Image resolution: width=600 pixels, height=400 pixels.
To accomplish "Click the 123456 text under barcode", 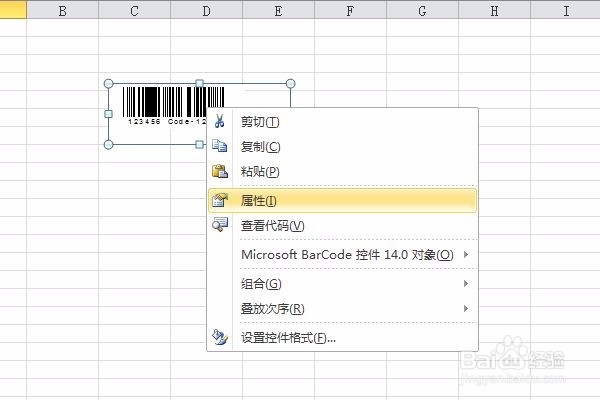I will click(x=144, y=121).
